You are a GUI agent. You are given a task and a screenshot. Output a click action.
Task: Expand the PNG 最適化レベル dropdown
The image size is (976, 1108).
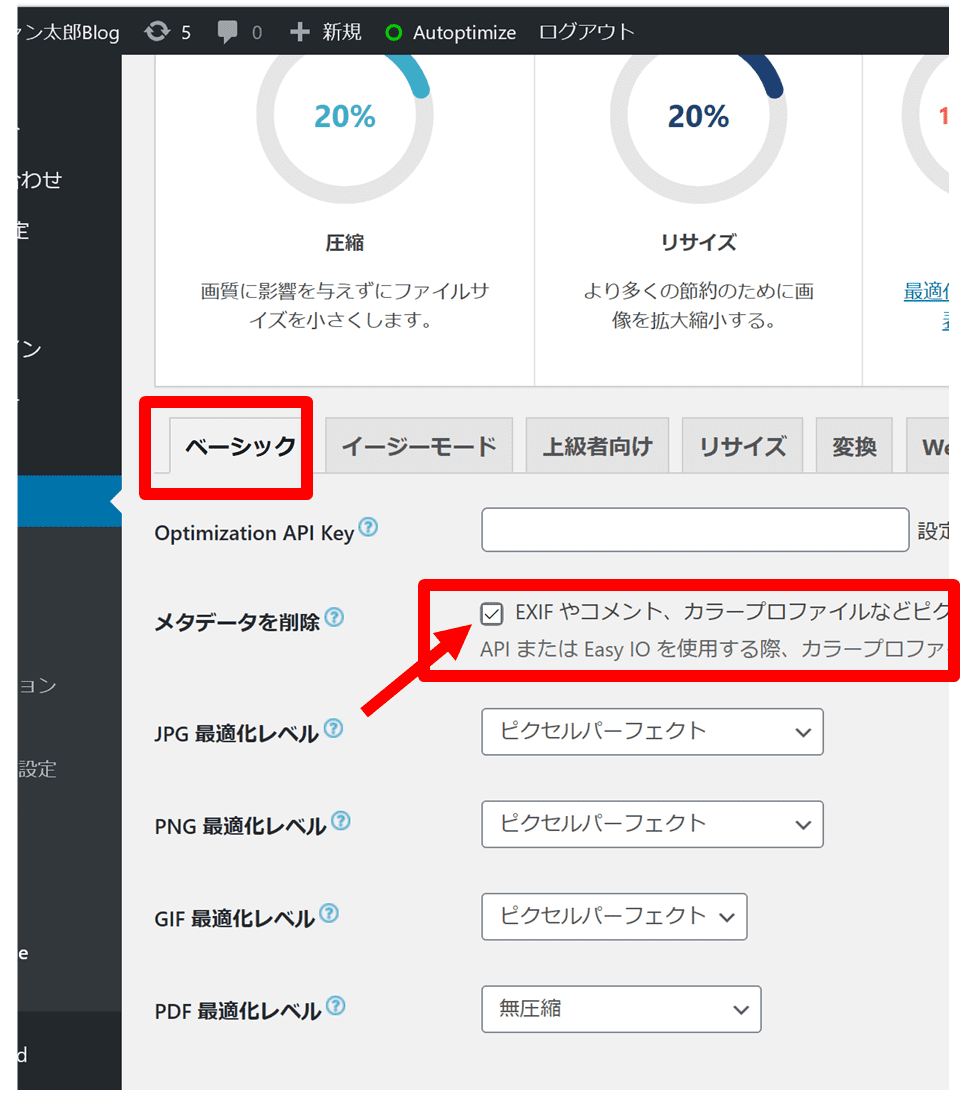652,825
